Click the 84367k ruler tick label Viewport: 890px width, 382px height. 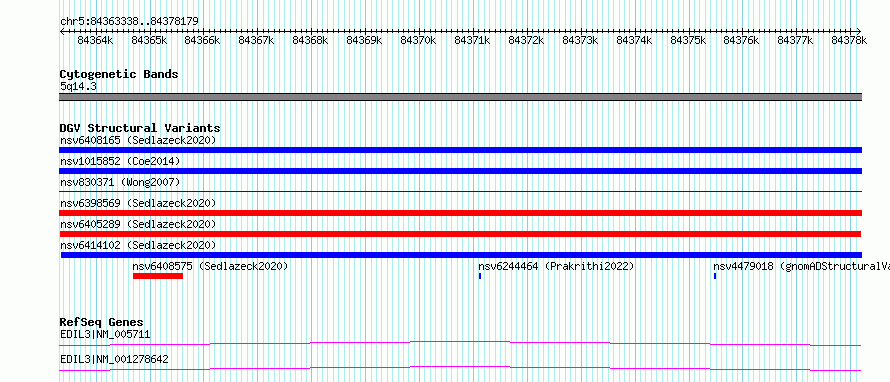coord(257,40)
